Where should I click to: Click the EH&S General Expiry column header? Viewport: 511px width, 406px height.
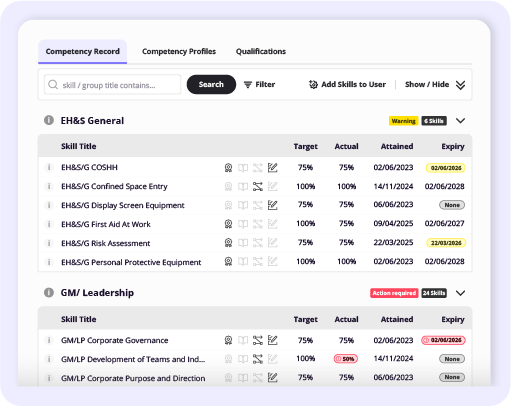(453, 146)
